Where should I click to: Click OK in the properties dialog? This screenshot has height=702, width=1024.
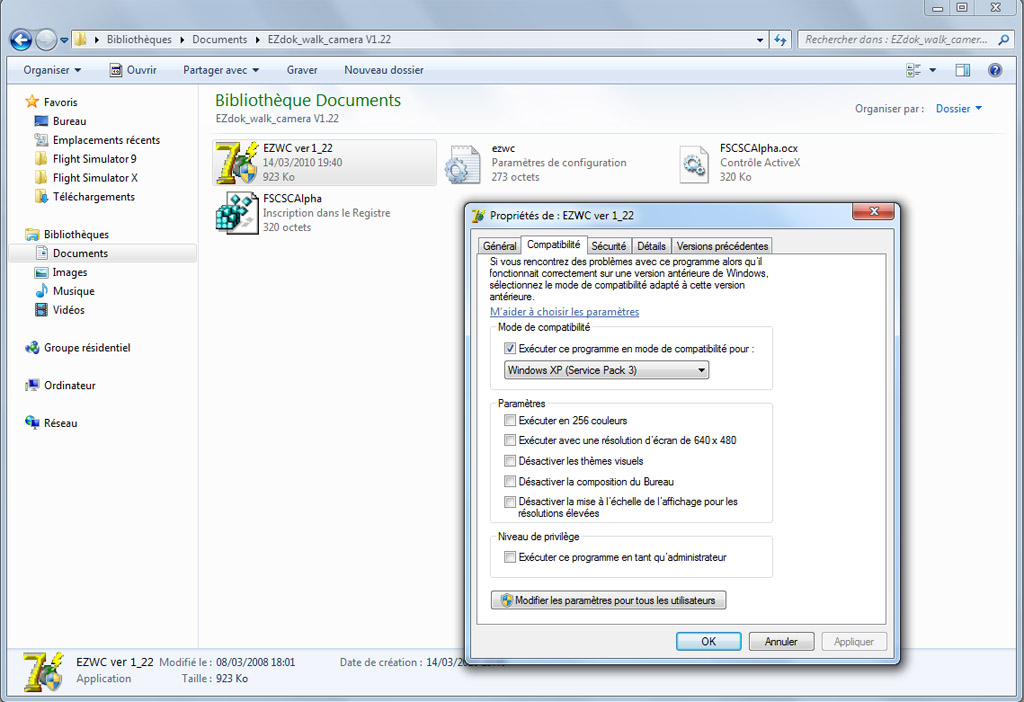pos(709,641)
